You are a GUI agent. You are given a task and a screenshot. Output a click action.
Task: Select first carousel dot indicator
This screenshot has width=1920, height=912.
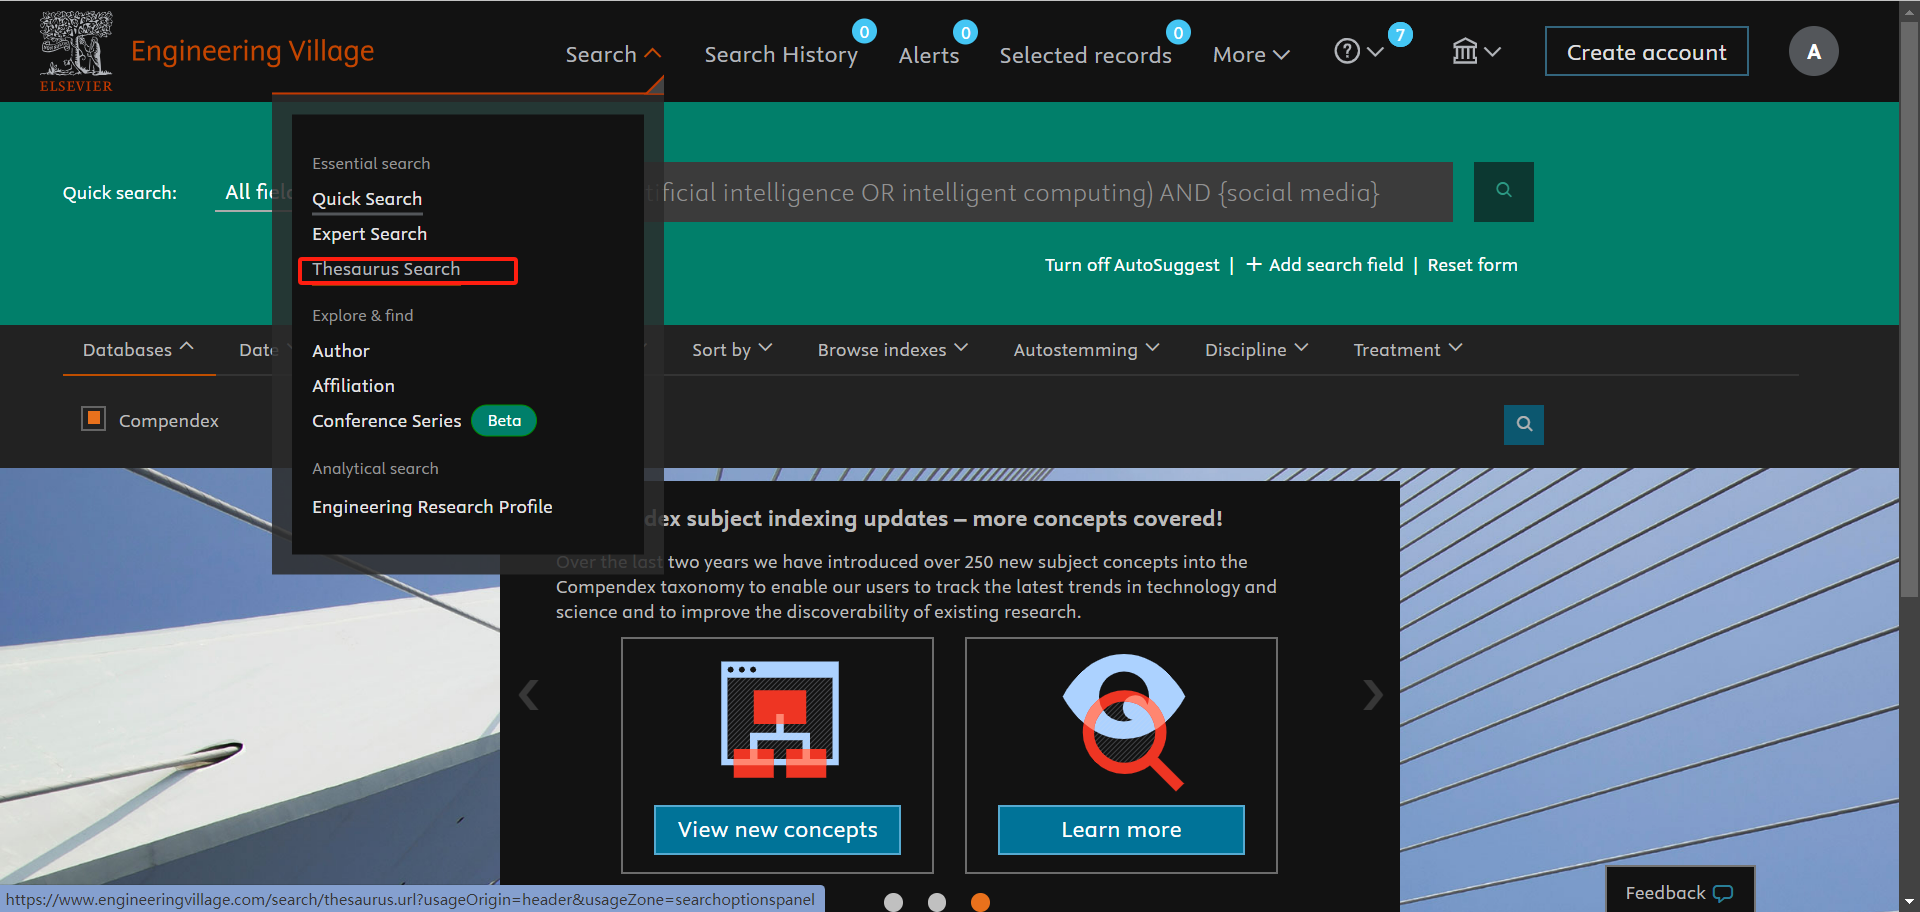click(x=893, y=902)
